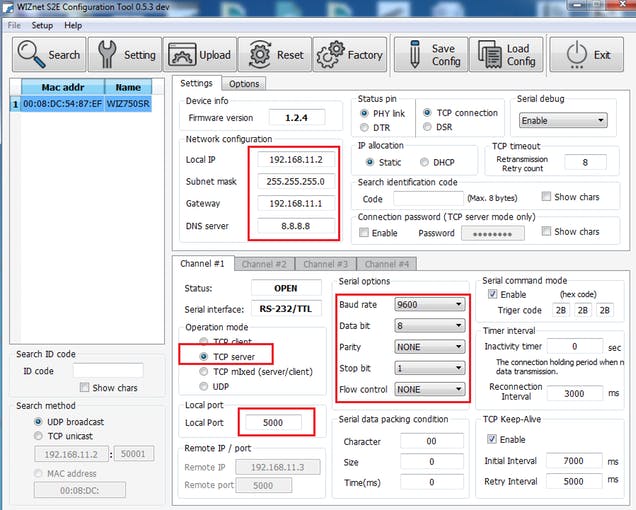The width and height of the screenshot is (636, 510).
Task: Click the Search magnifier toolbar button
Action: click(49, 54)
